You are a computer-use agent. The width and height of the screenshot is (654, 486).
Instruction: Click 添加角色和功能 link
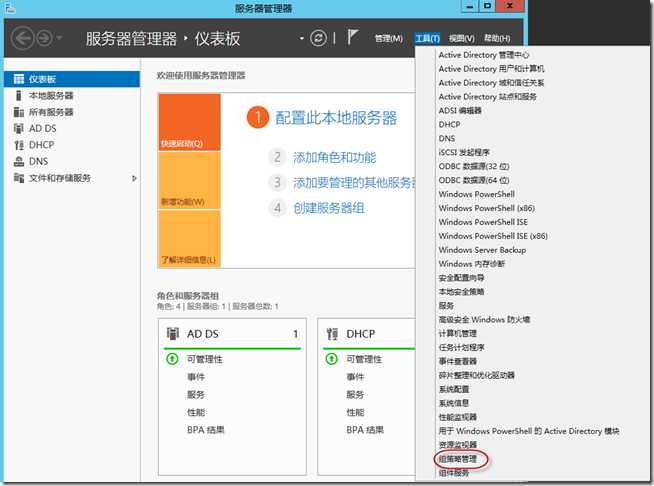335,157
